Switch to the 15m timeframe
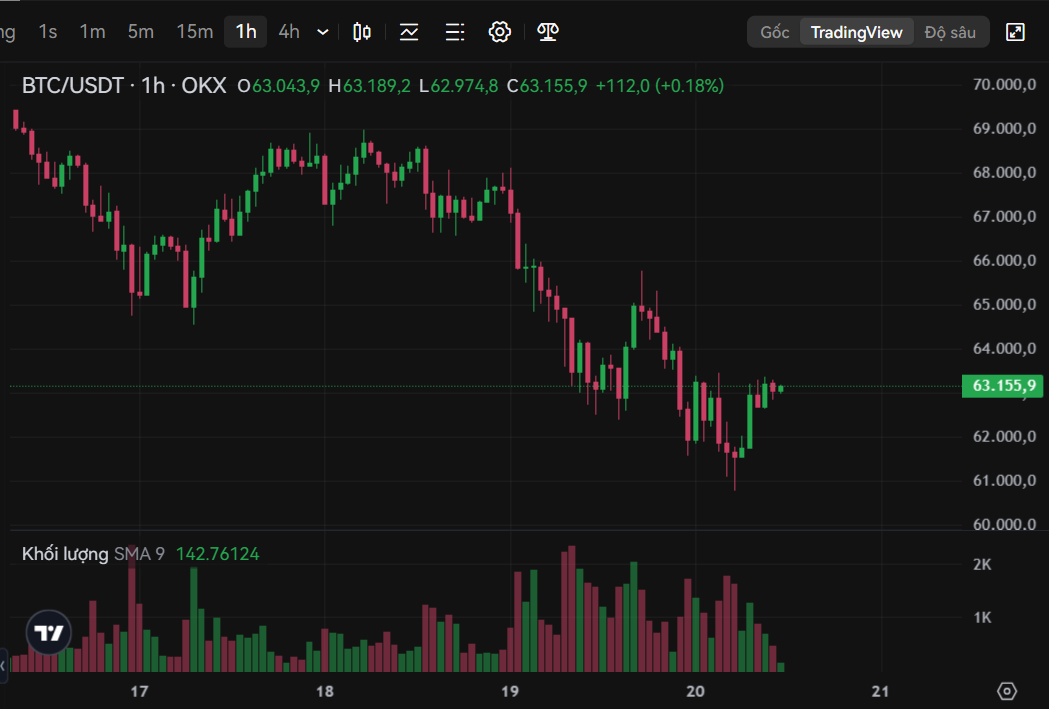Viewport: 1049px width, 709px height. [195, 31]
